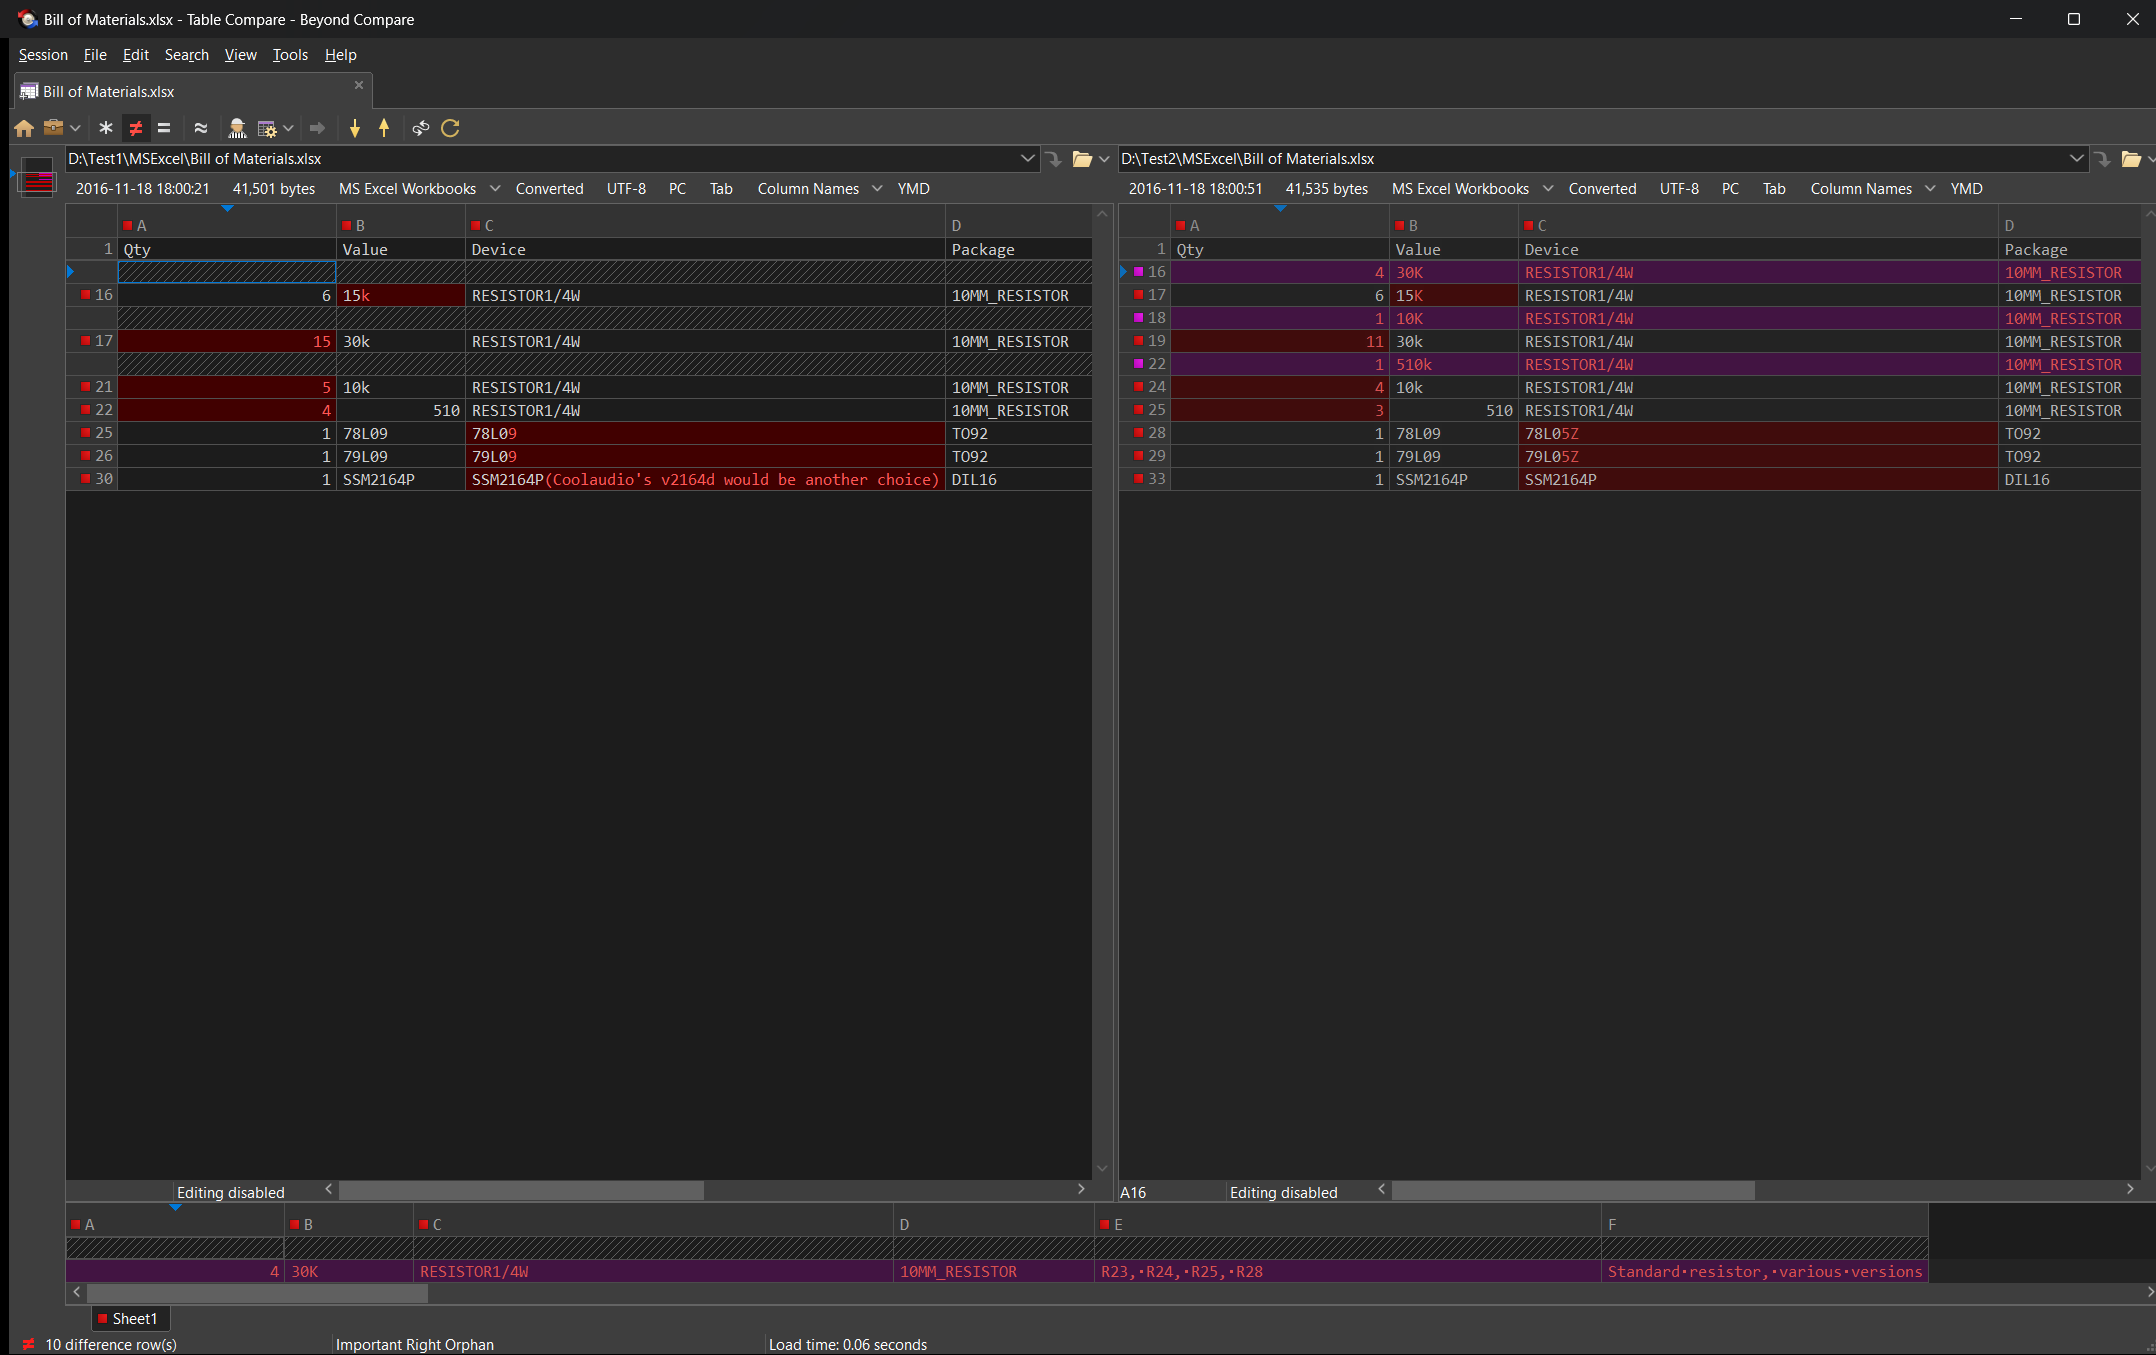Click detail pane column E header
Viewport: 2156px width, 1355px height.
tap(1347, 1225)
